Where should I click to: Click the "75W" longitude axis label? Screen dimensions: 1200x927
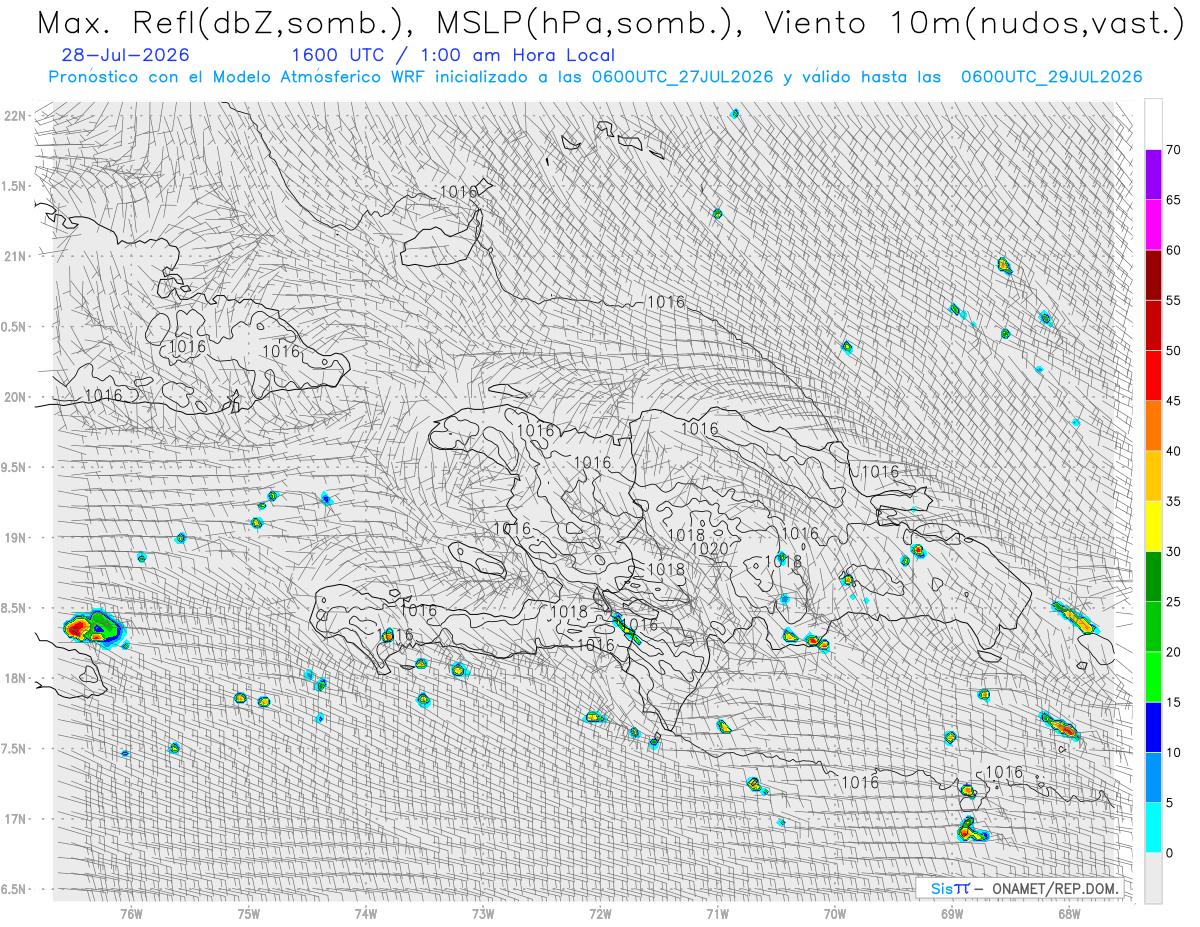(x=249, y=913)
